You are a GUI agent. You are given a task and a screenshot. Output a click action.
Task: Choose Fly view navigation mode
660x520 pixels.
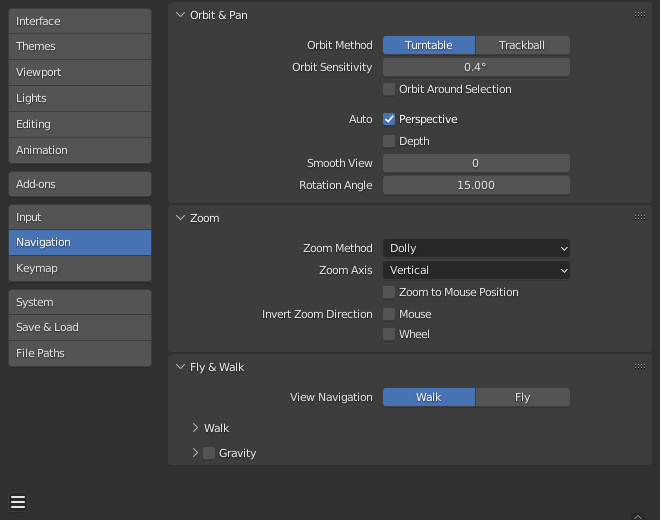point(522,397)
